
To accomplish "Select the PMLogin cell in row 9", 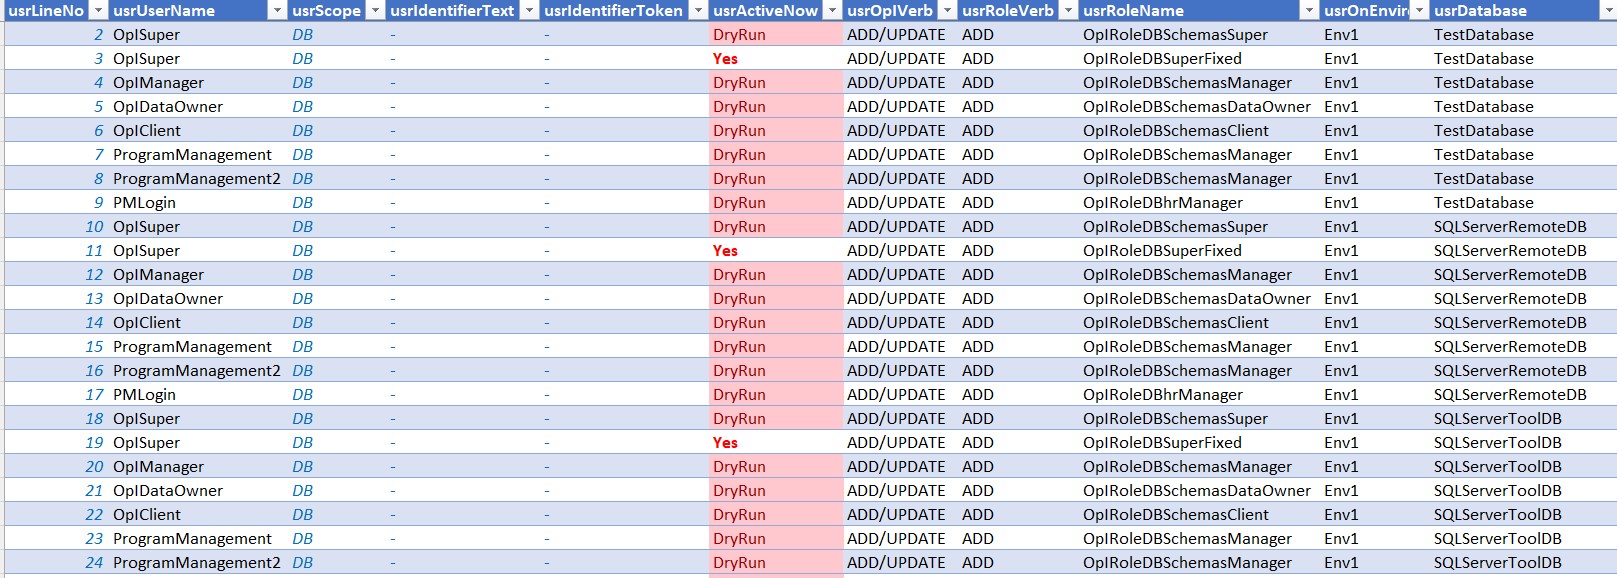I will [x=198, y=202].
